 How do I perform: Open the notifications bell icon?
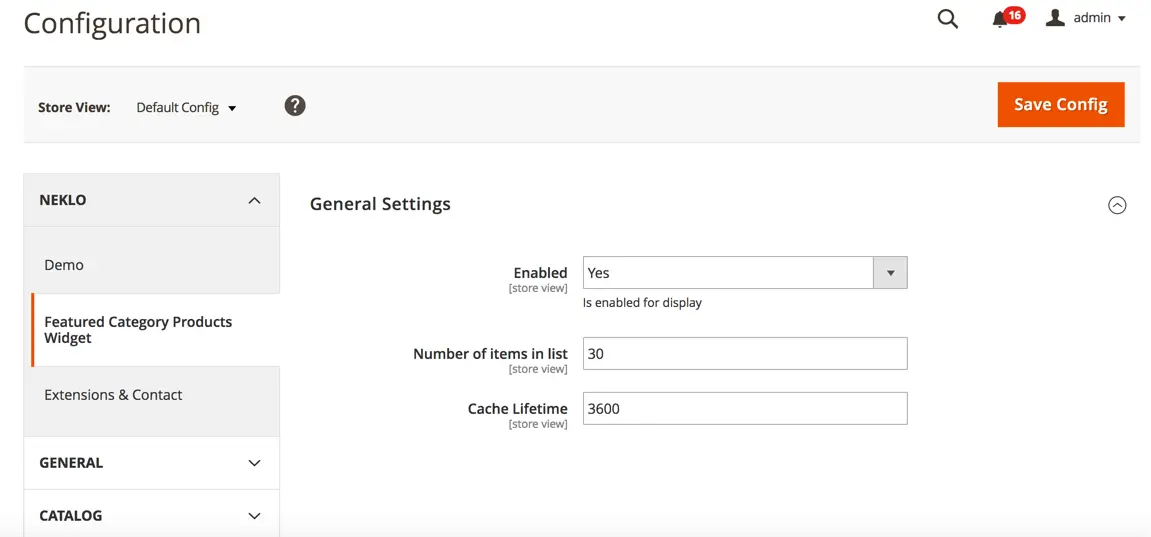pos(999,20)
